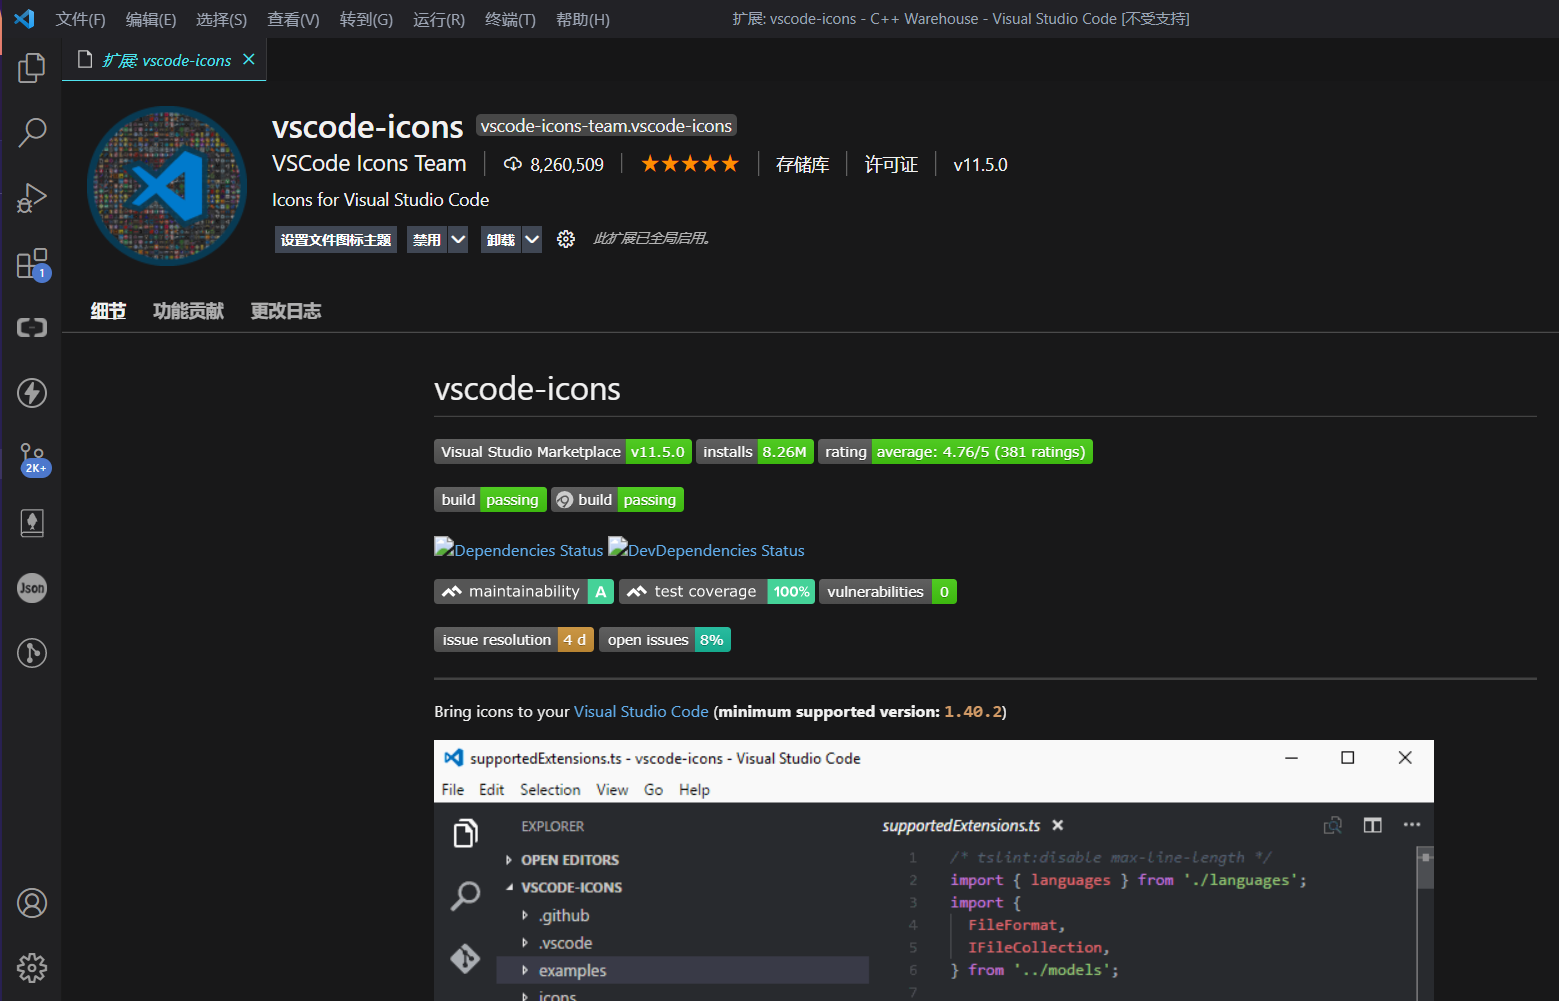
Task: Close supportedExtensions.ts tab in preview
Action: coord(1058,825)
